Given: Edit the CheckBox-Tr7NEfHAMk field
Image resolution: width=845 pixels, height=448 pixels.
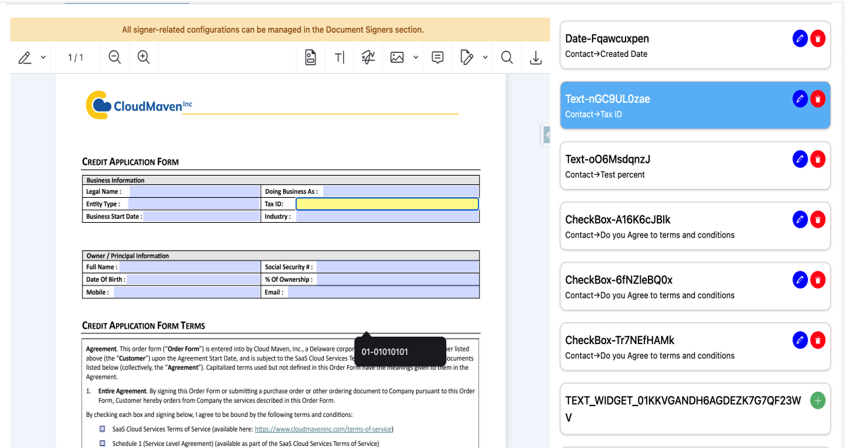Looking at the screenshot, I should [x=800, y=341].
